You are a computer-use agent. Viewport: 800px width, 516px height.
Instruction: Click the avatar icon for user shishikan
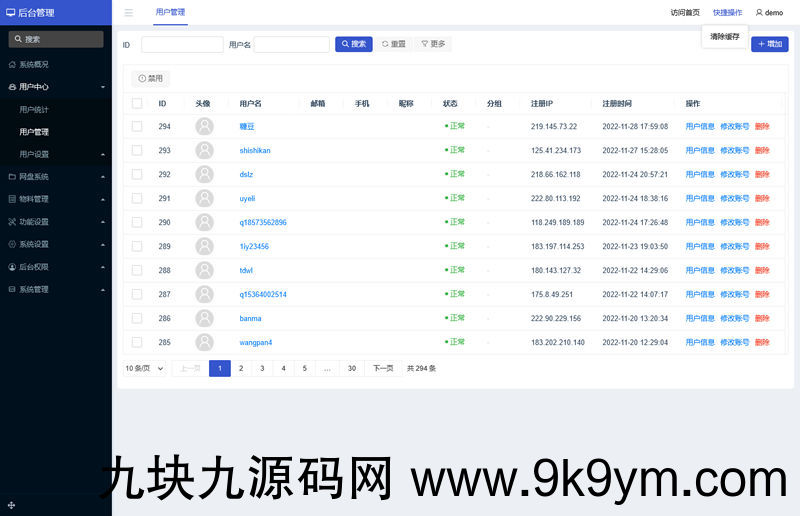[x=204, y=150]
